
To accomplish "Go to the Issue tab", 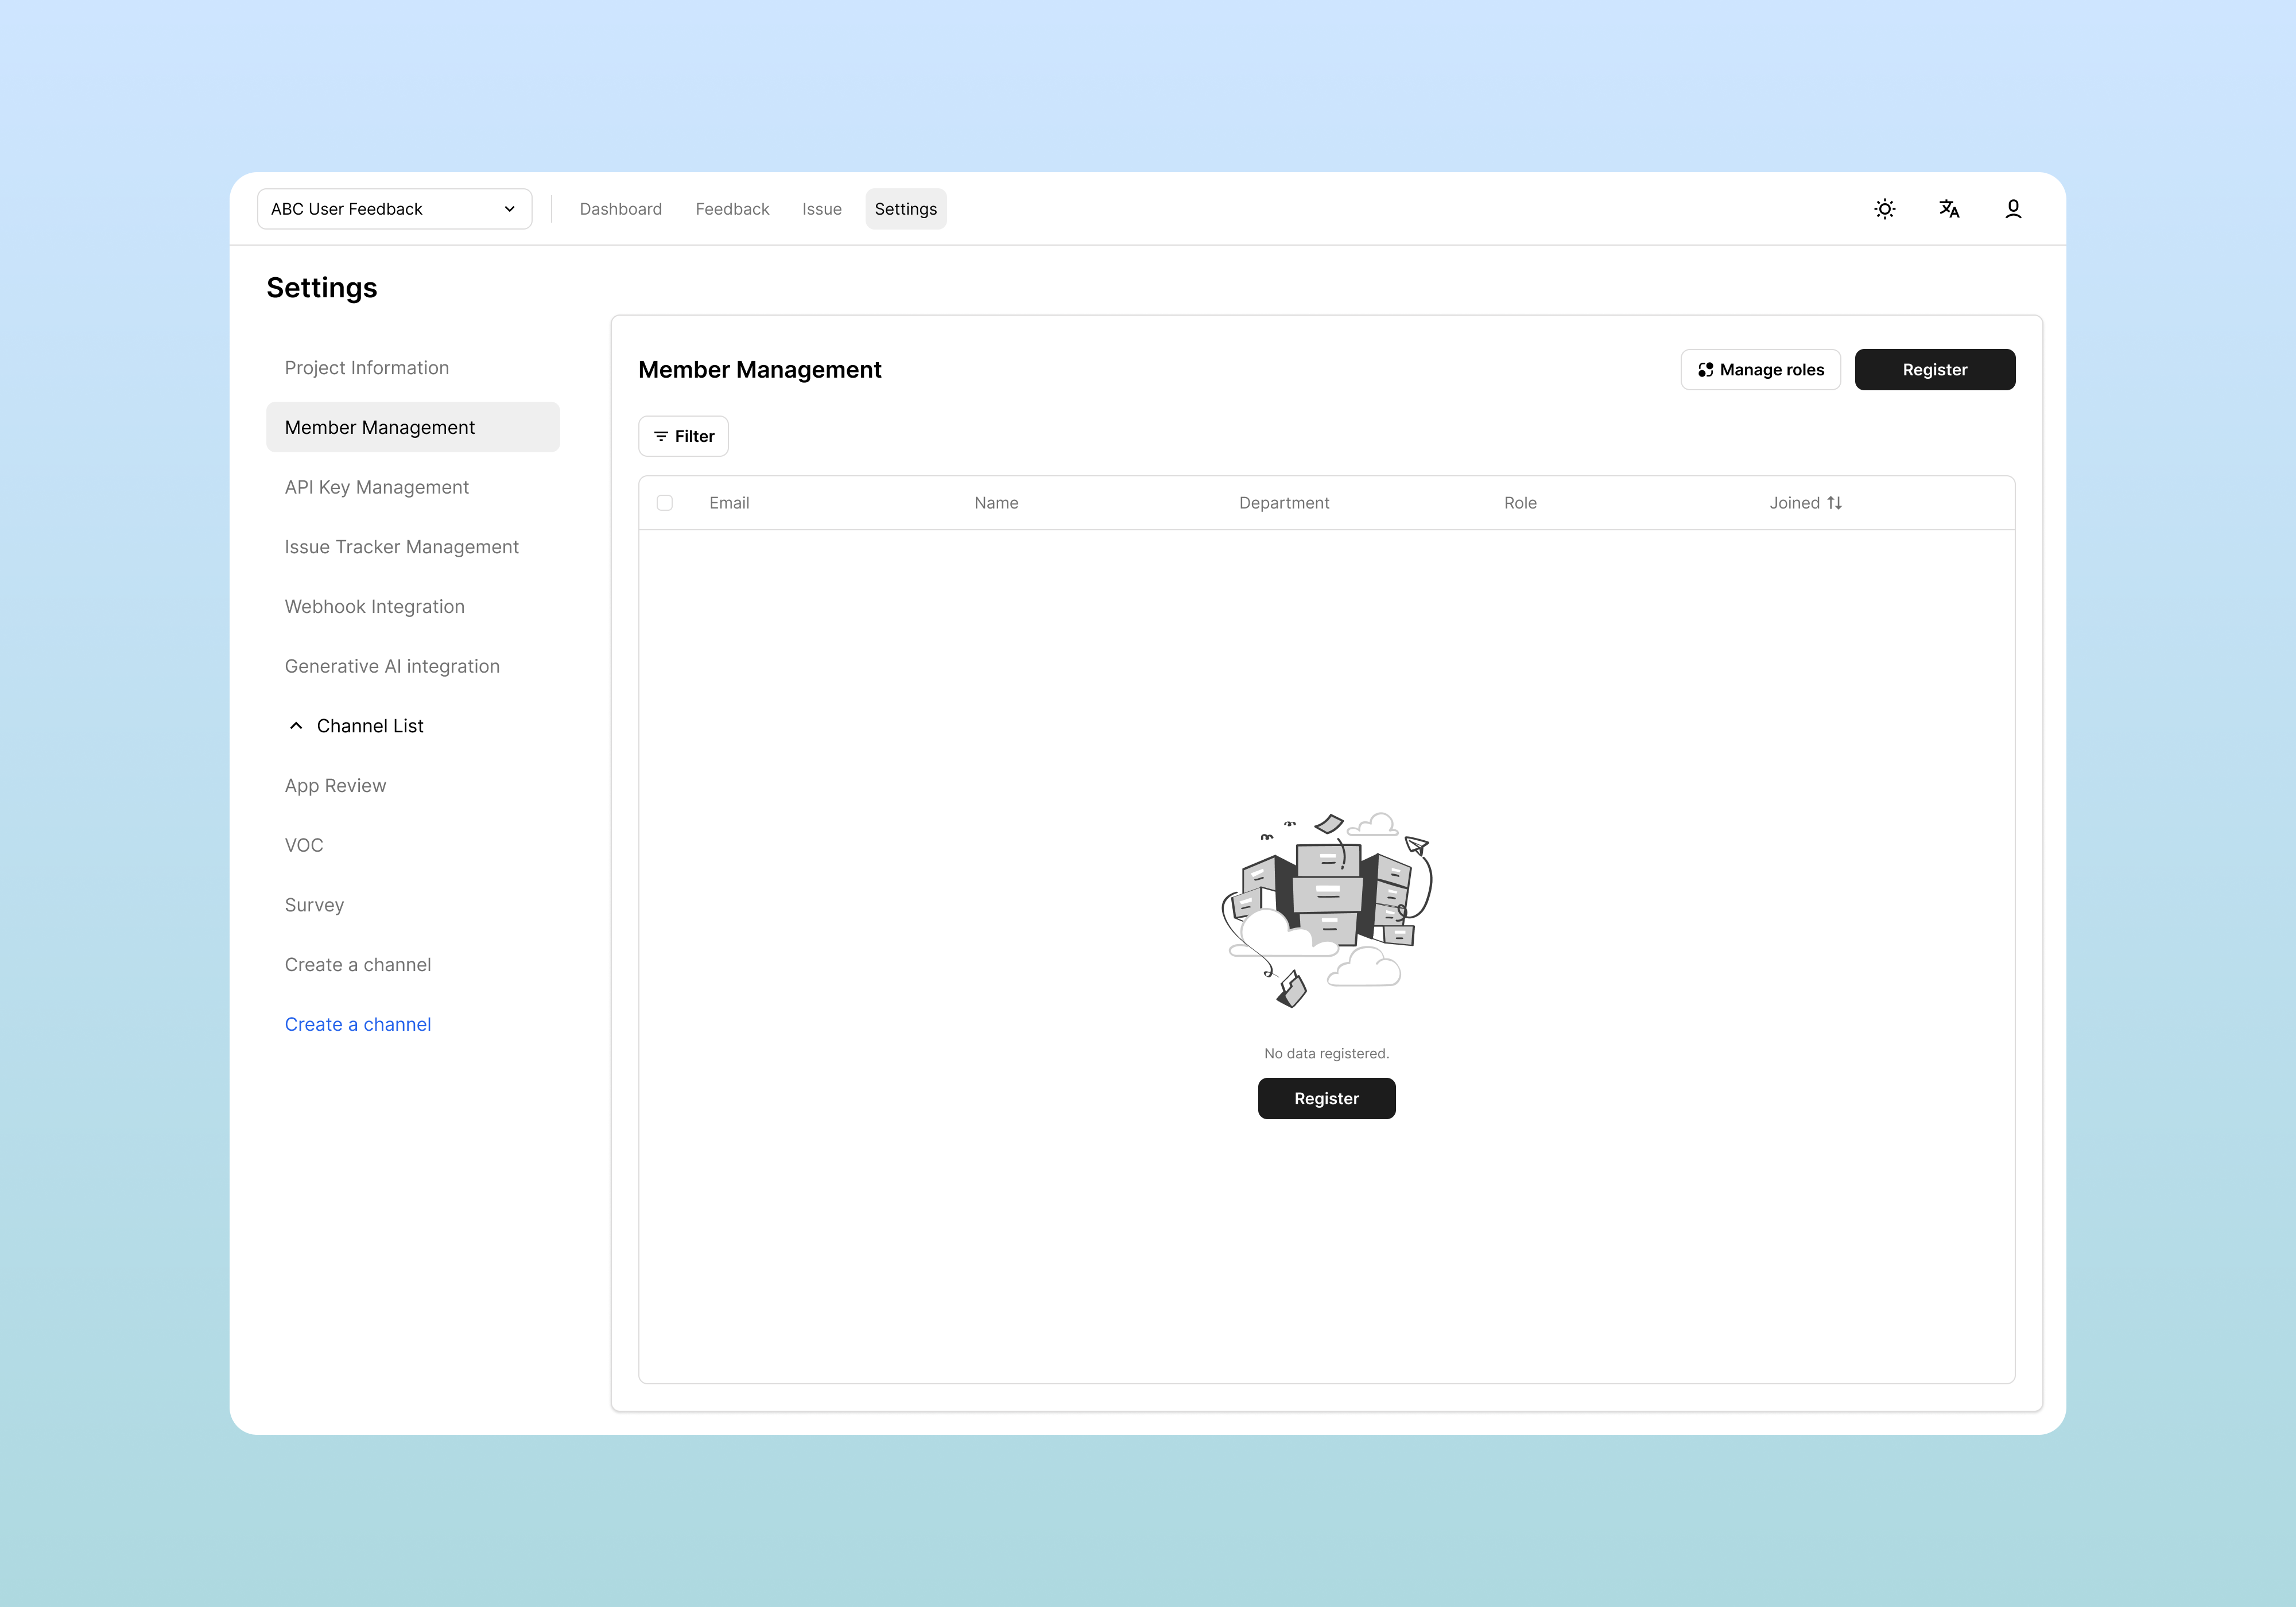I will [821, 209].
